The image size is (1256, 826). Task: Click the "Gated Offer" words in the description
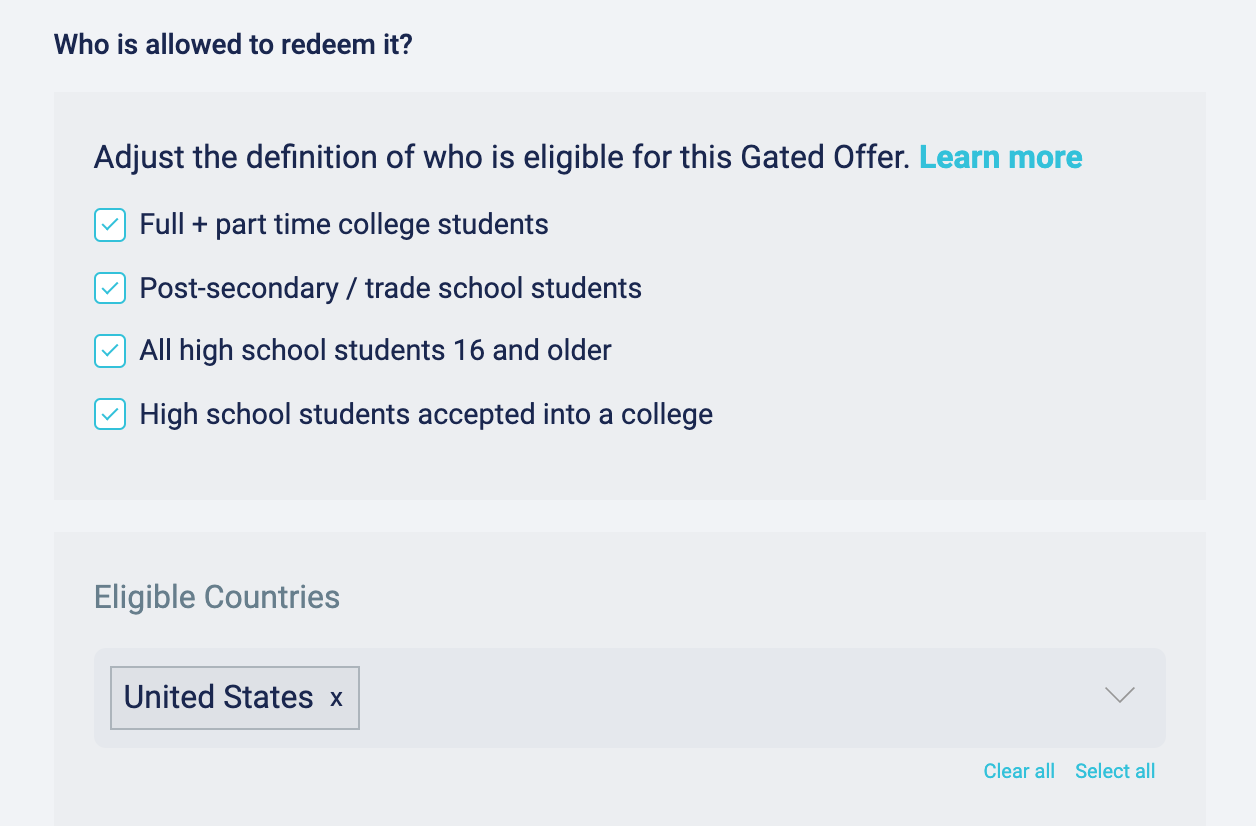point(825,157)
